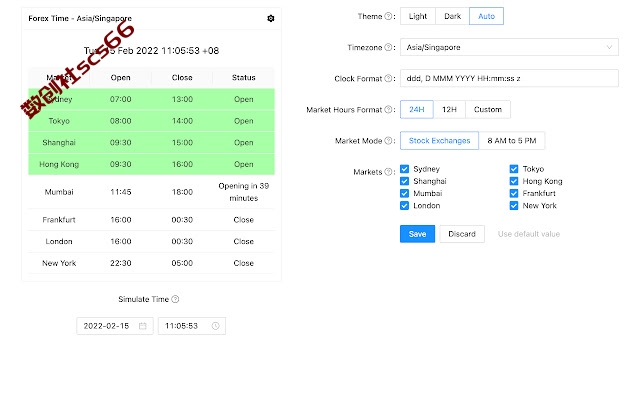Choose the 12H market hours format
640x400 pixels.
449,109
